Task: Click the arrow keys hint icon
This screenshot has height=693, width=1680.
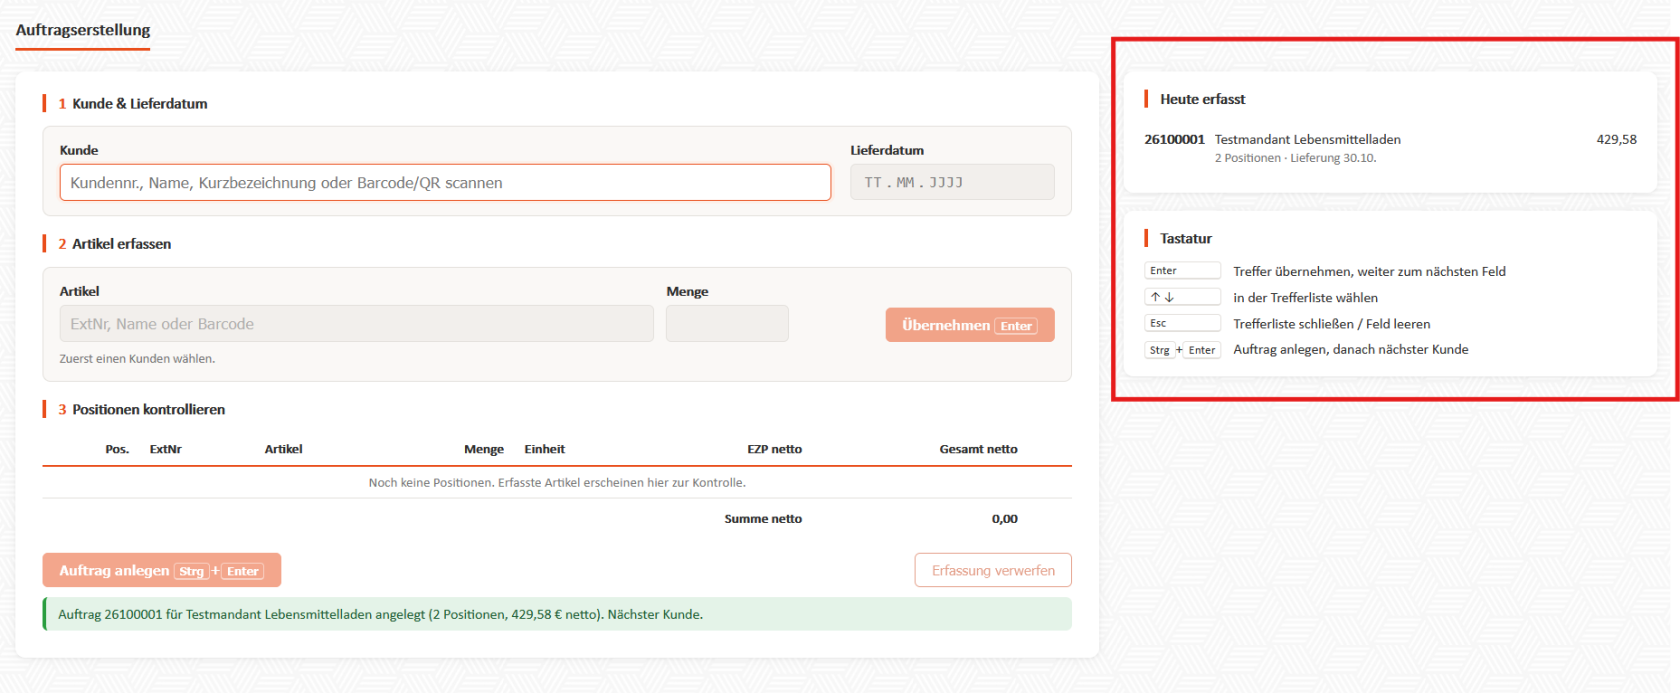Action: (x=1182, y=297)
